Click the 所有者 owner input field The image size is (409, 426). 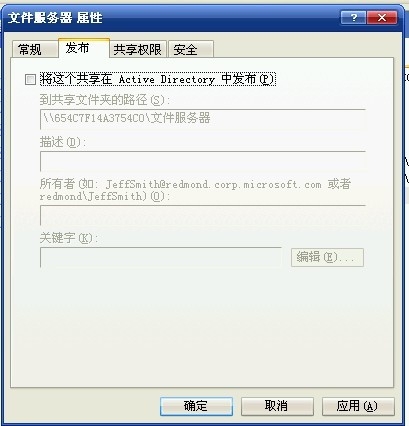(x=203, y=215)
